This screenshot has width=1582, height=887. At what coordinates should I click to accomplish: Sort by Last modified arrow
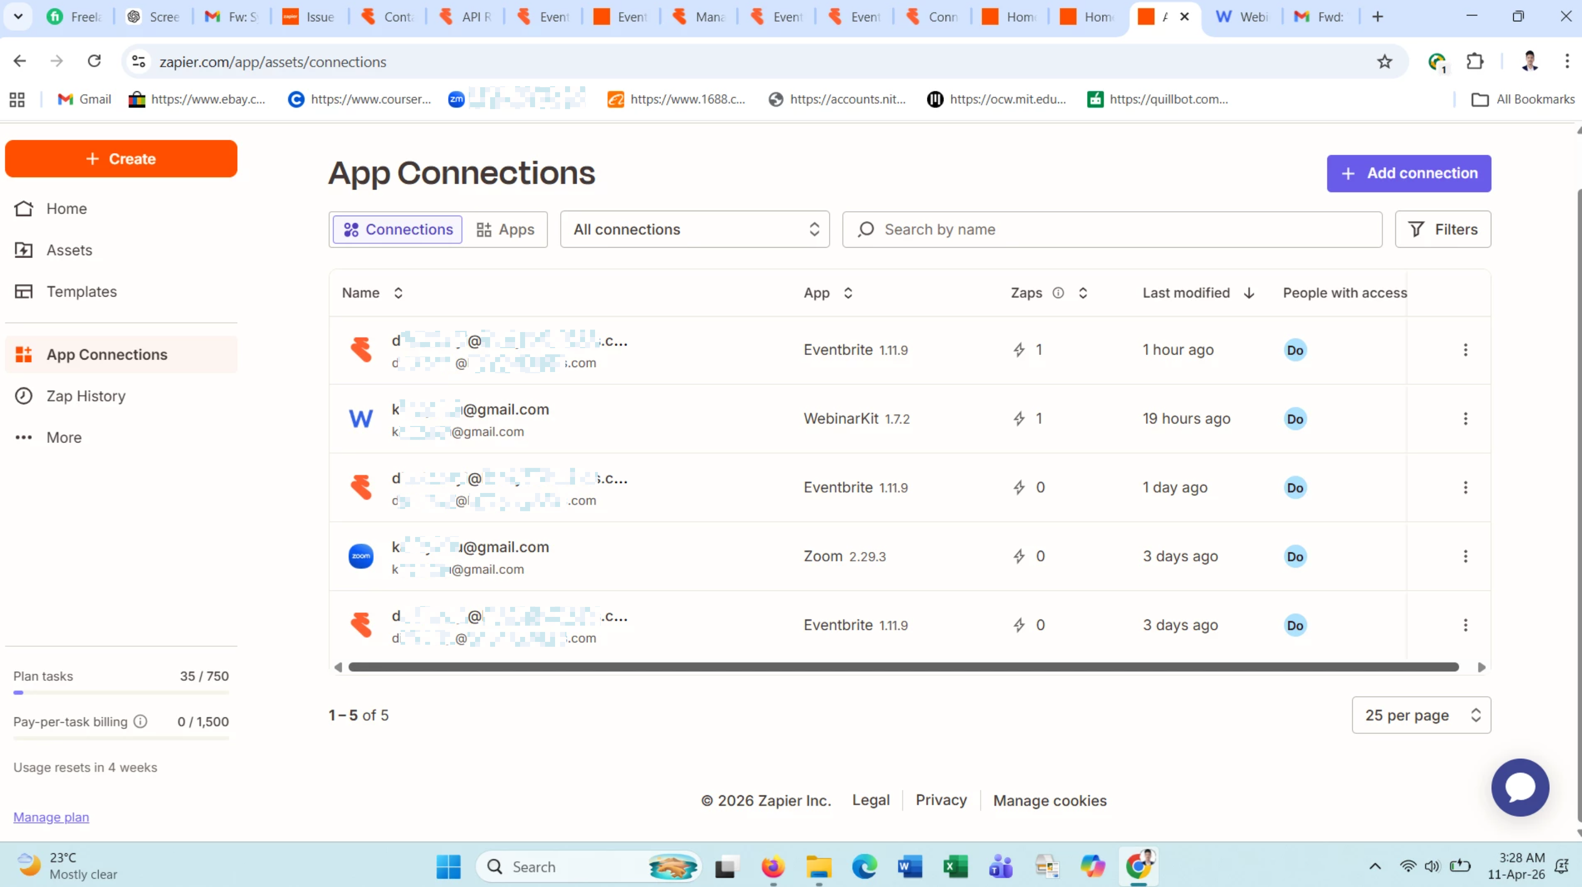pyautogui.click(x=1249, y=293)
